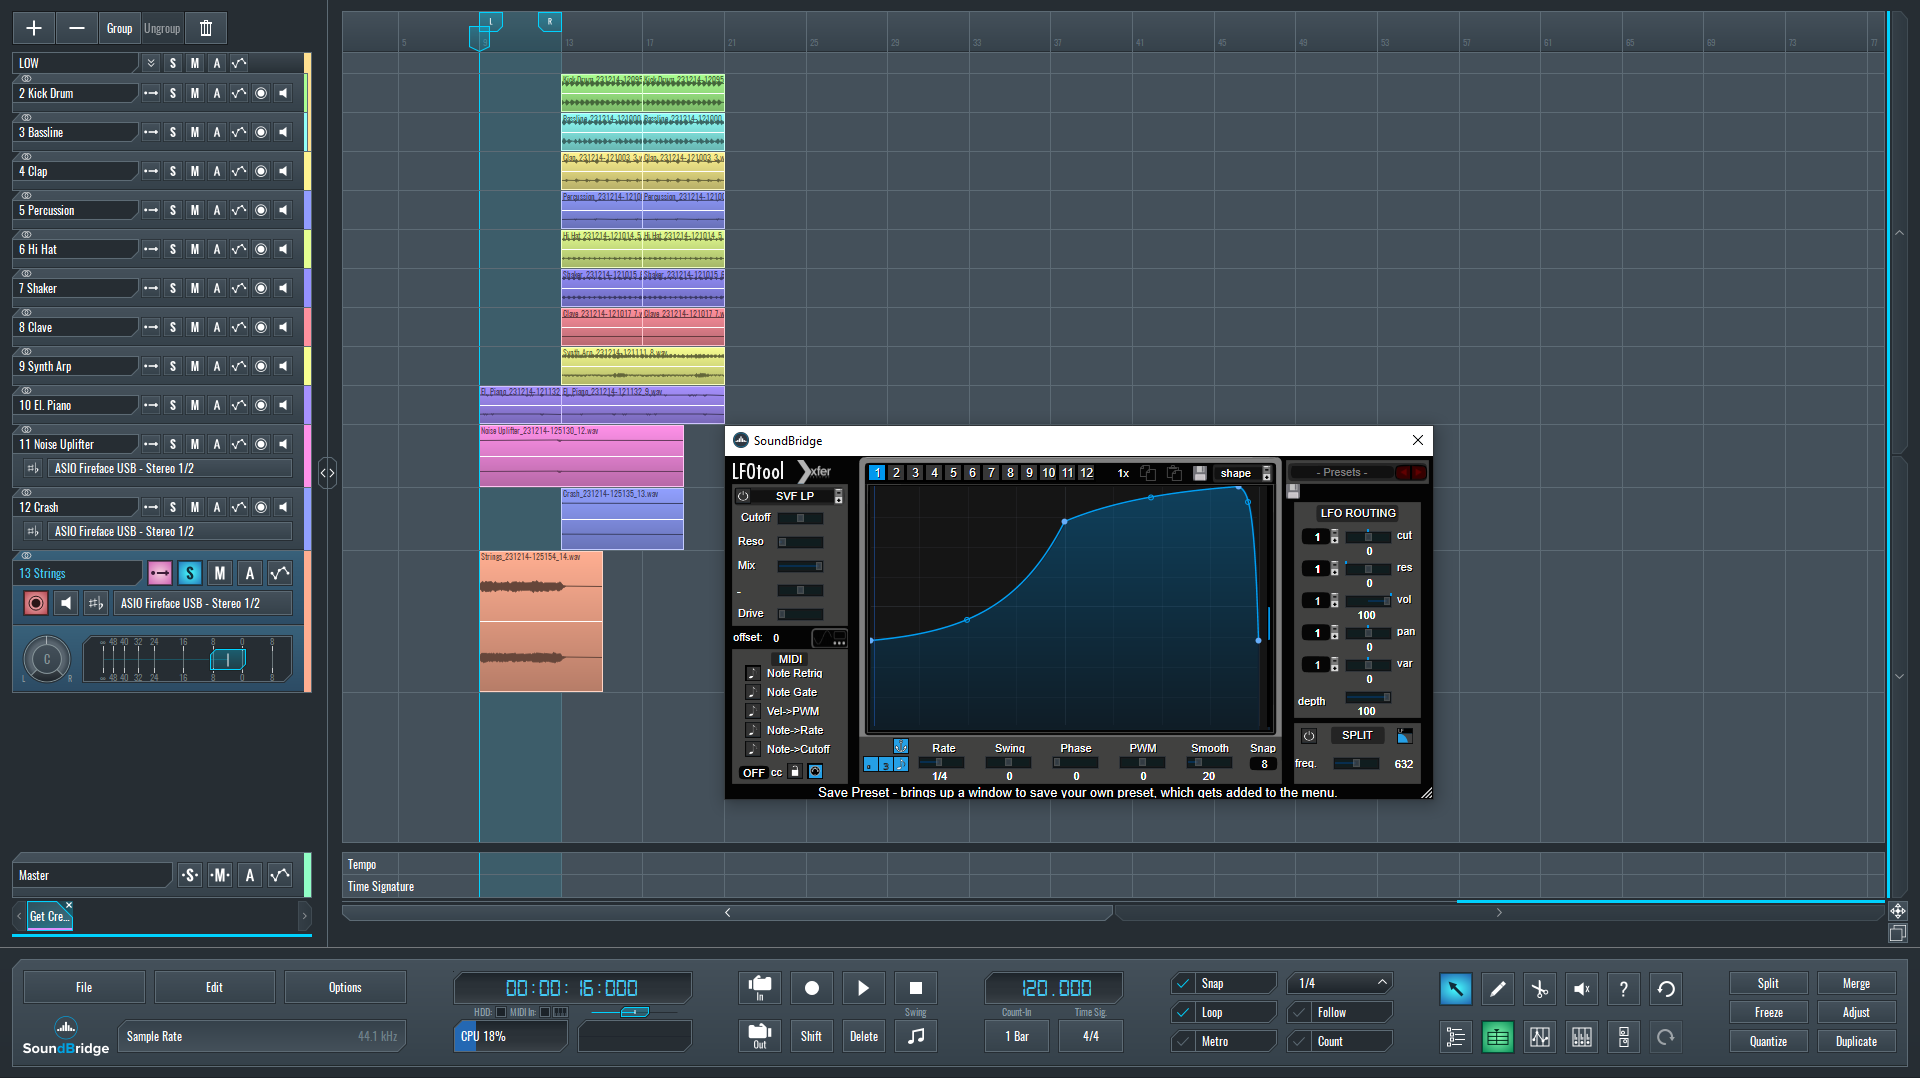Image resolution: width=1920 pixels, height=1078 pixels.
Task: Click the Swing music note button
Action: pos(916,1036)
